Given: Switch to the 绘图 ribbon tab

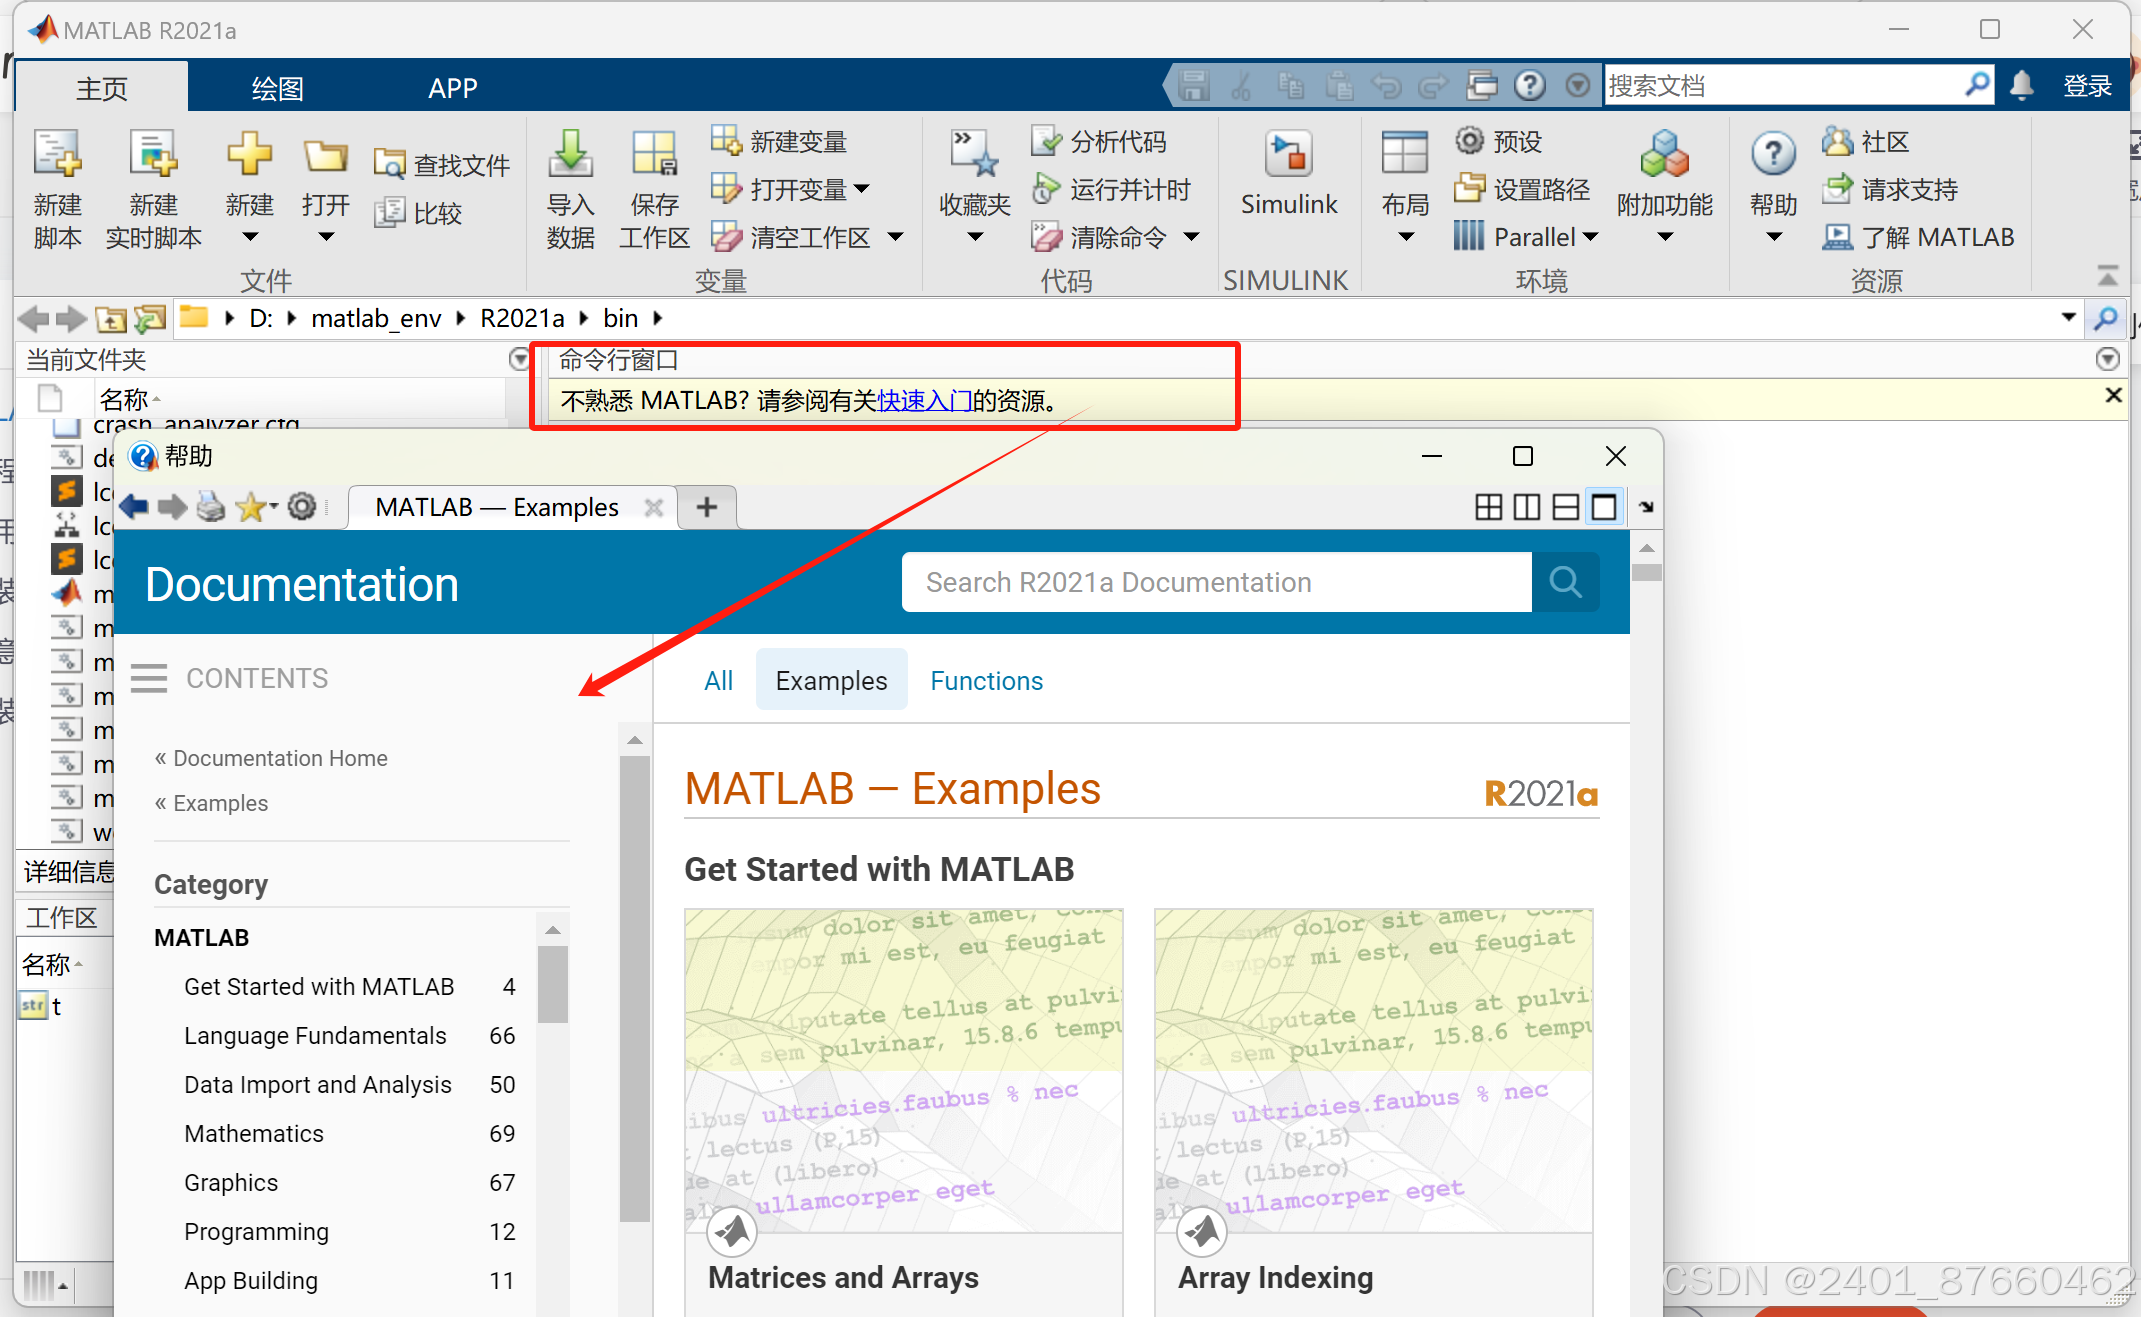Looking at the screenshot, I should click(x=276, y=88).
